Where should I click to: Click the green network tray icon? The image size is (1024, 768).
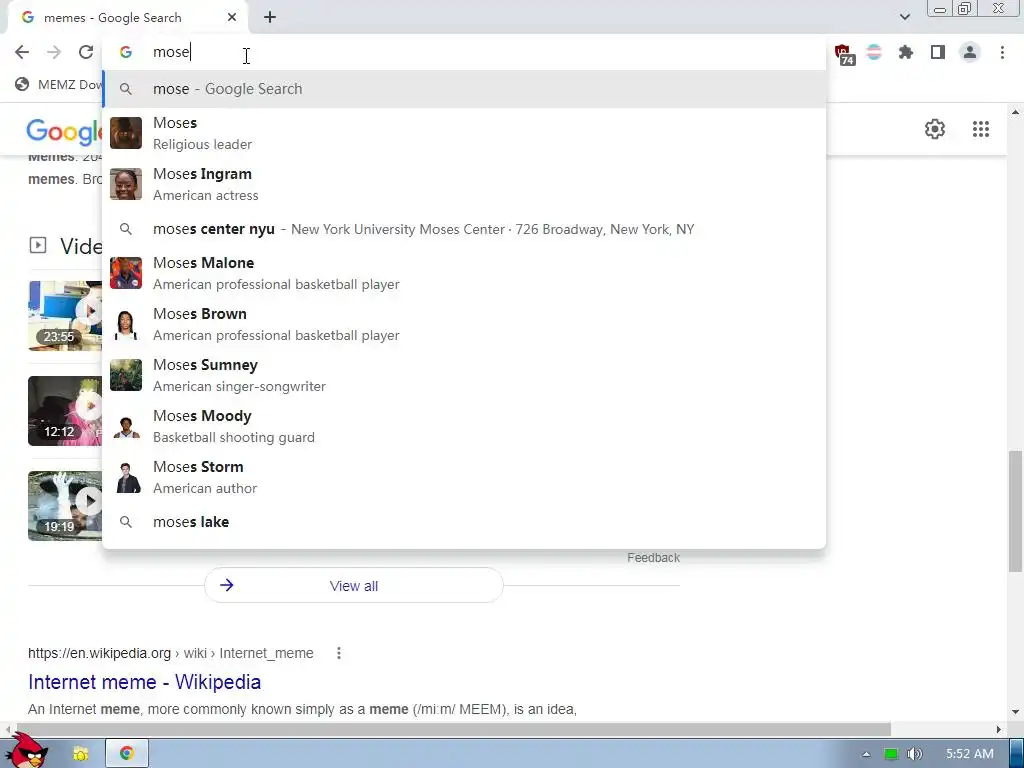click(891, 754)
